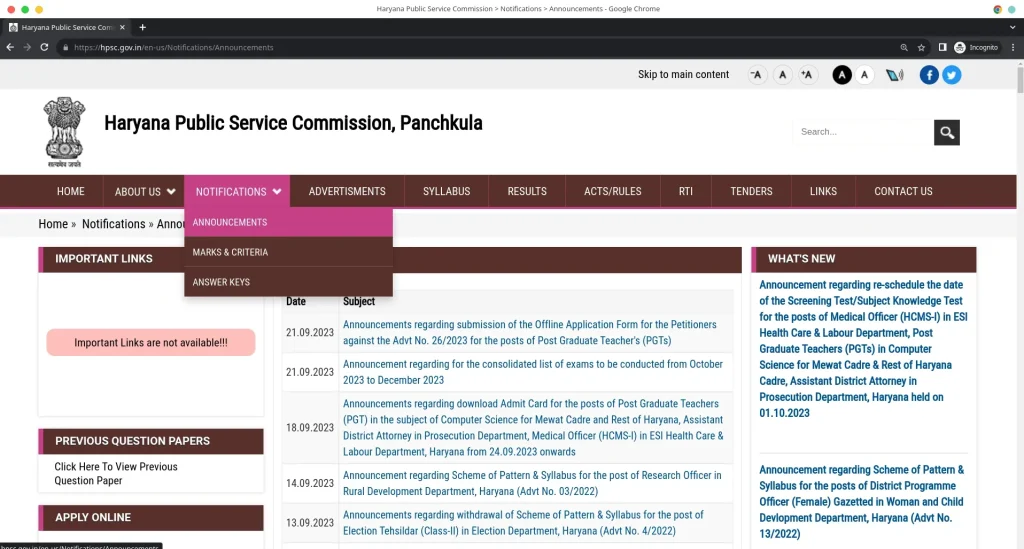This screenshot has width=1024, height=549.
Task: Click the browser forward arrow
Action: pos(27,47)
